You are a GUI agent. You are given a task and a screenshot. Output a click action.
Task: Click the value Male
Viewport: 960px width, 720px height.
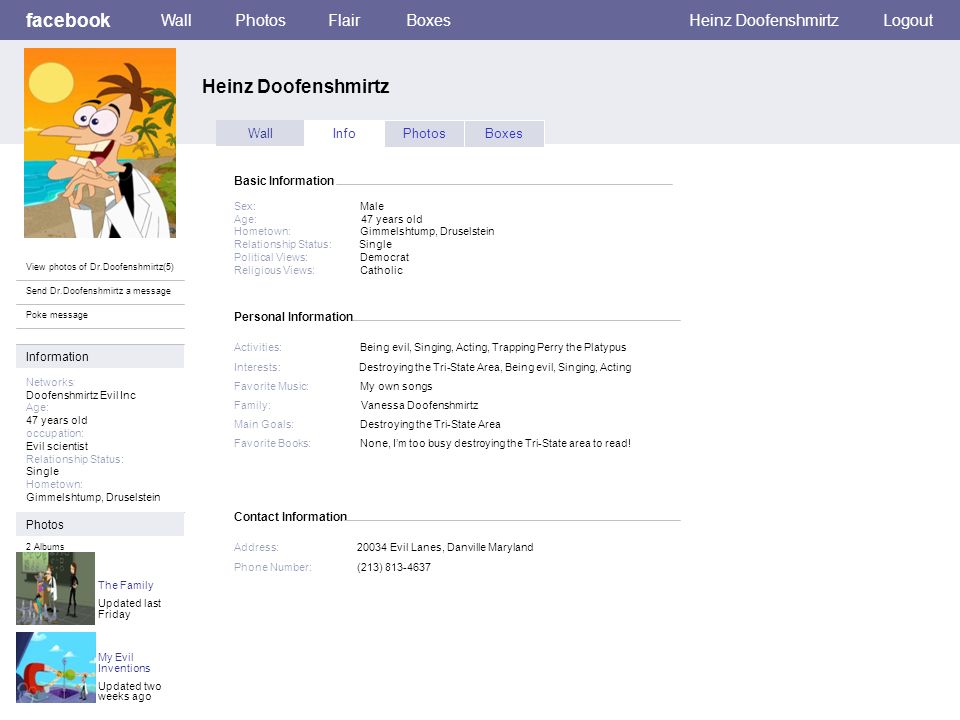(372, 206)
